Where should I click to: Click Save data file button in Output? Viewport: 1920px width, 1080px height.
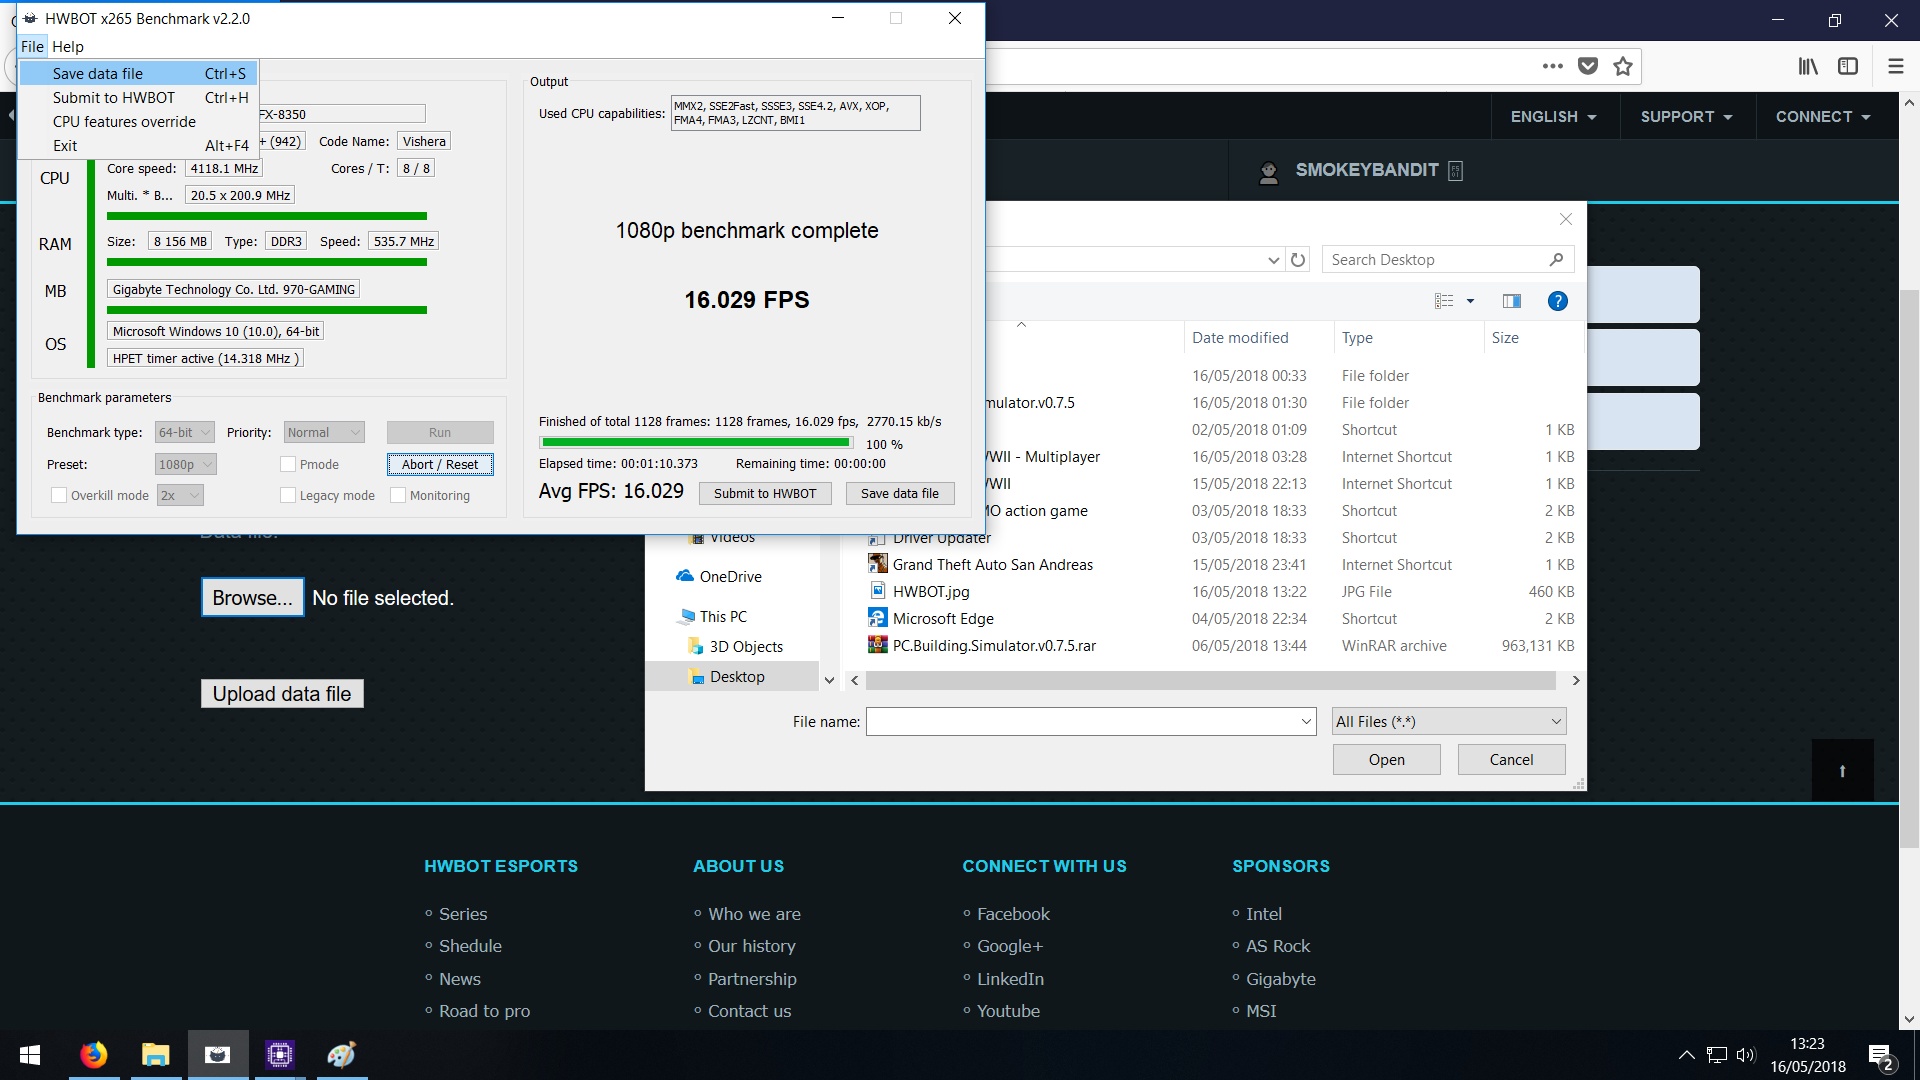(x=900, y=493)
